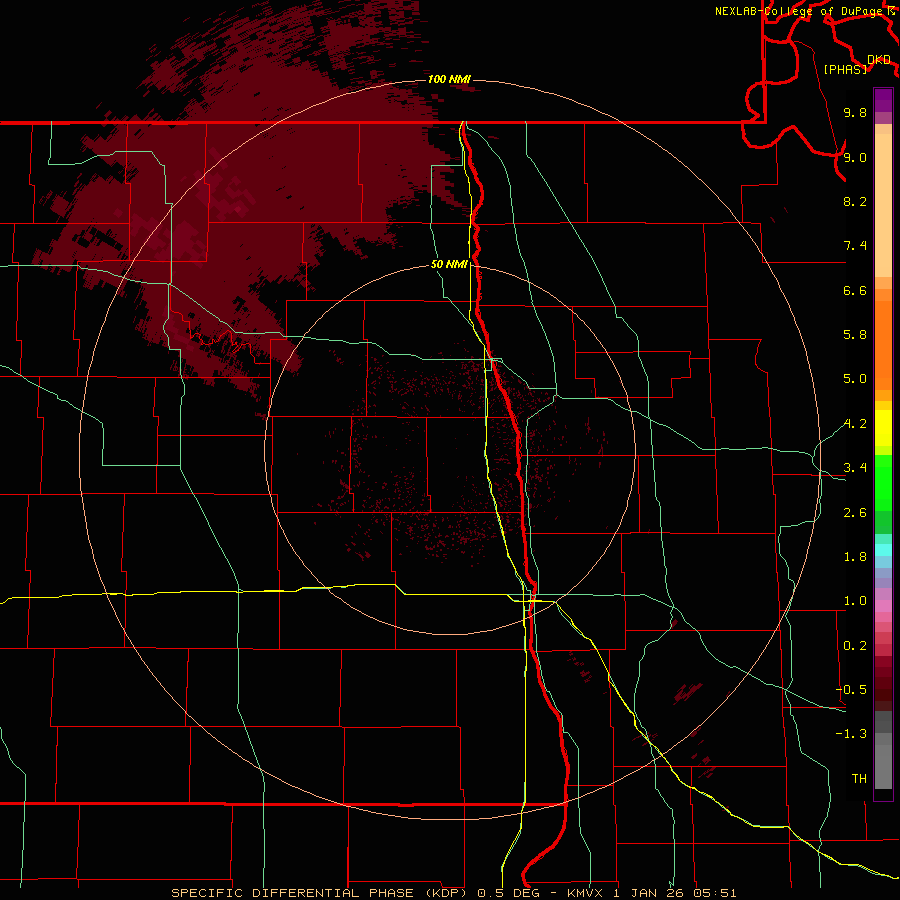Image resolution: width=900 pixels, height=900 pixels.
Task: Click the 8.2 legend value
Action: [x=855, y=201]
